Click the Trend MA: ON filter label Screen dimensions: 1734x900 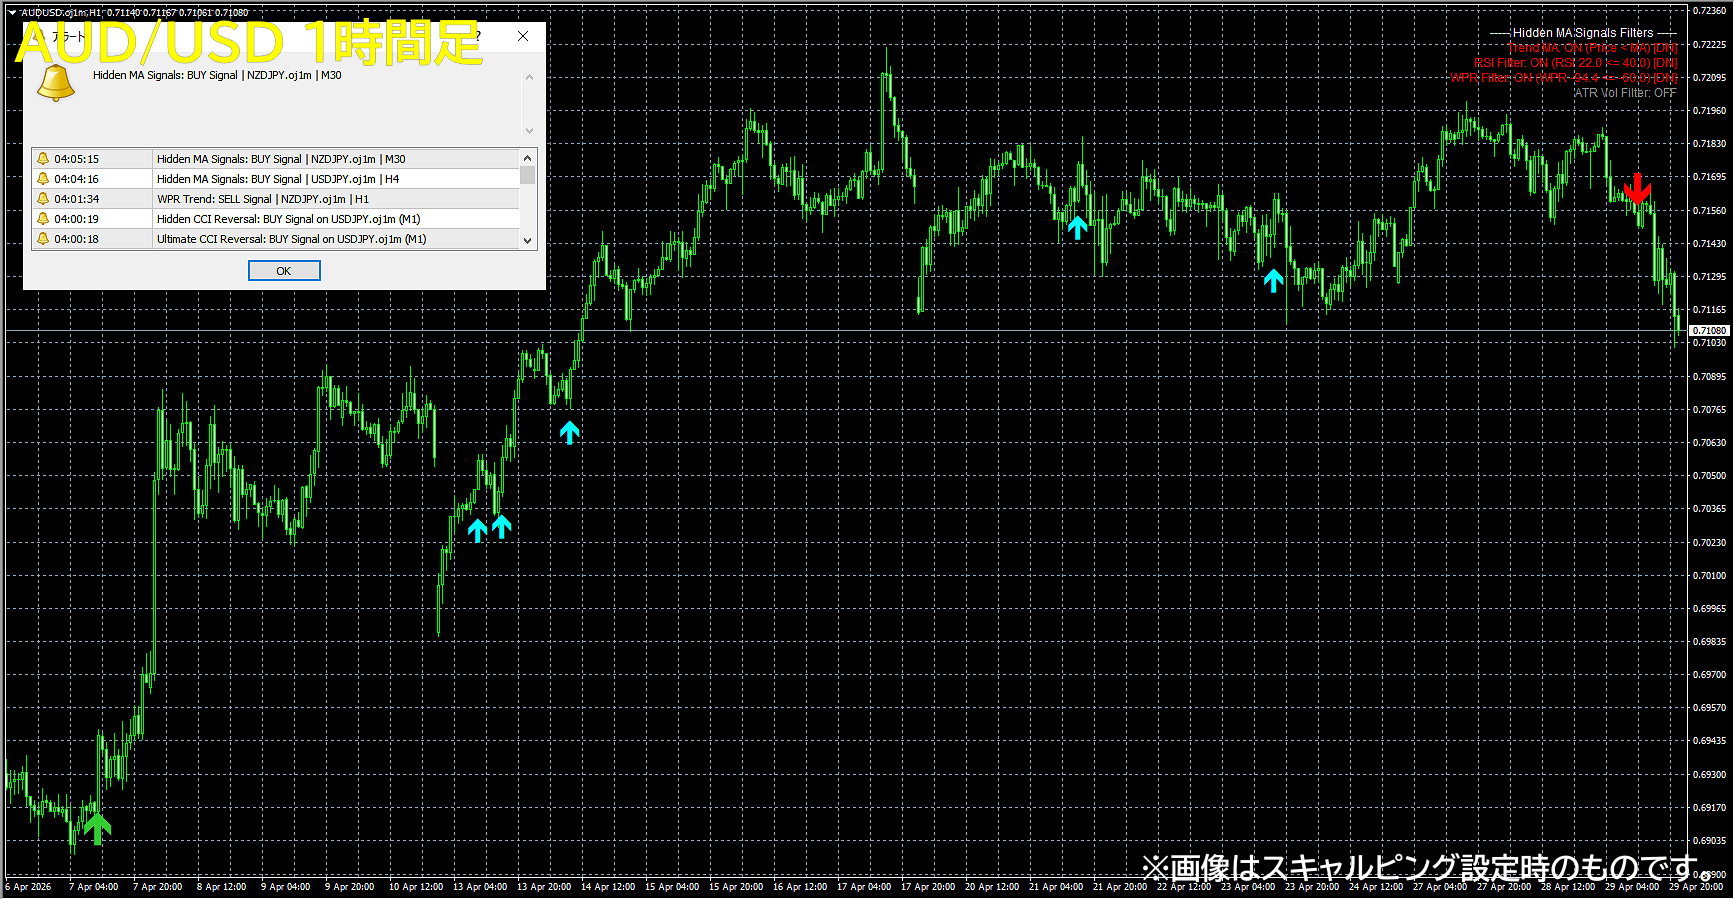[1593, 48]
